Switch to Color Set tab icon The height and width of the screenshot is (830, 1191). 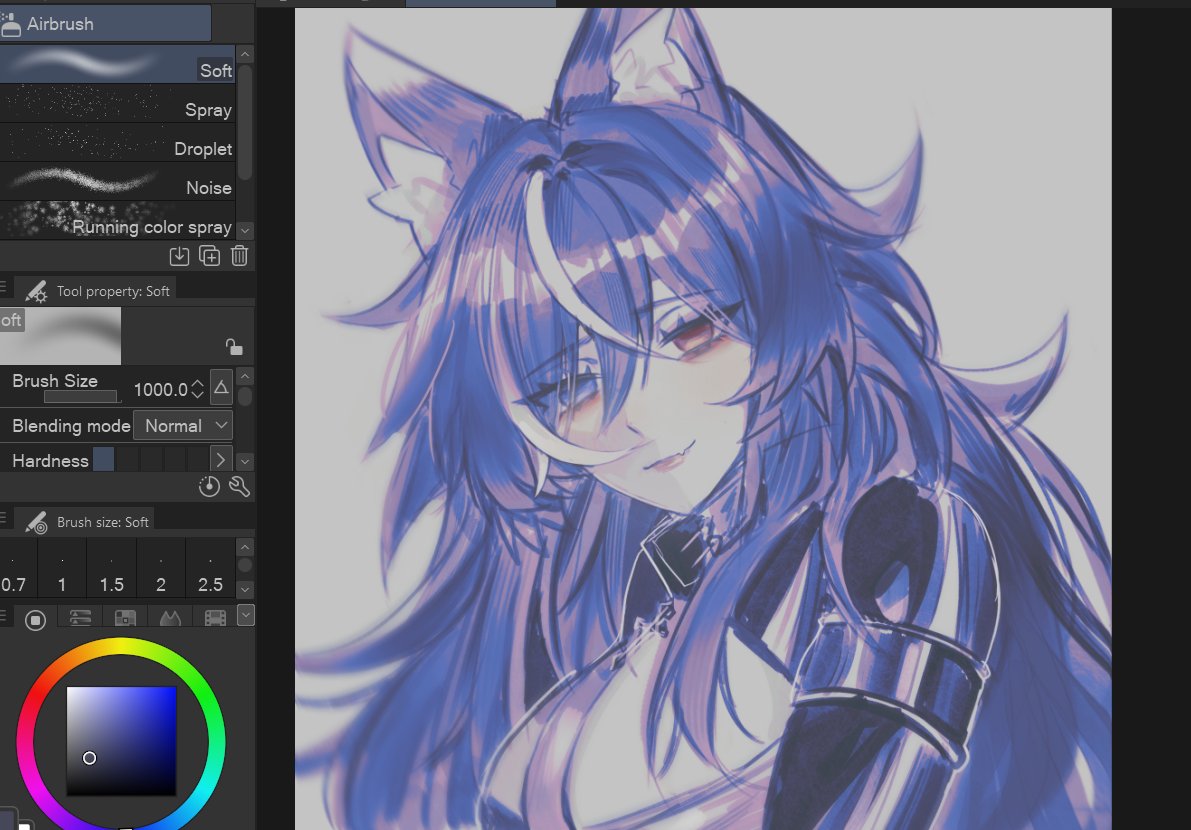pos(125,618)
